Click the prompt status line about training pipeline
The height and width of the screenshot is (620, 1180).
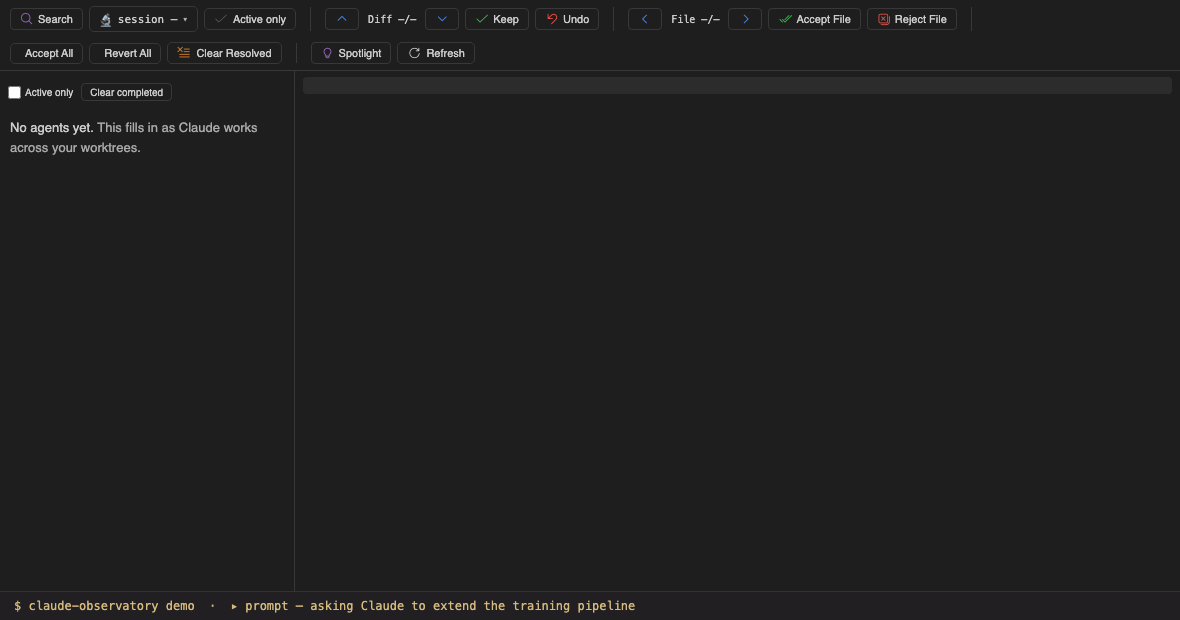tap(433, 606)
